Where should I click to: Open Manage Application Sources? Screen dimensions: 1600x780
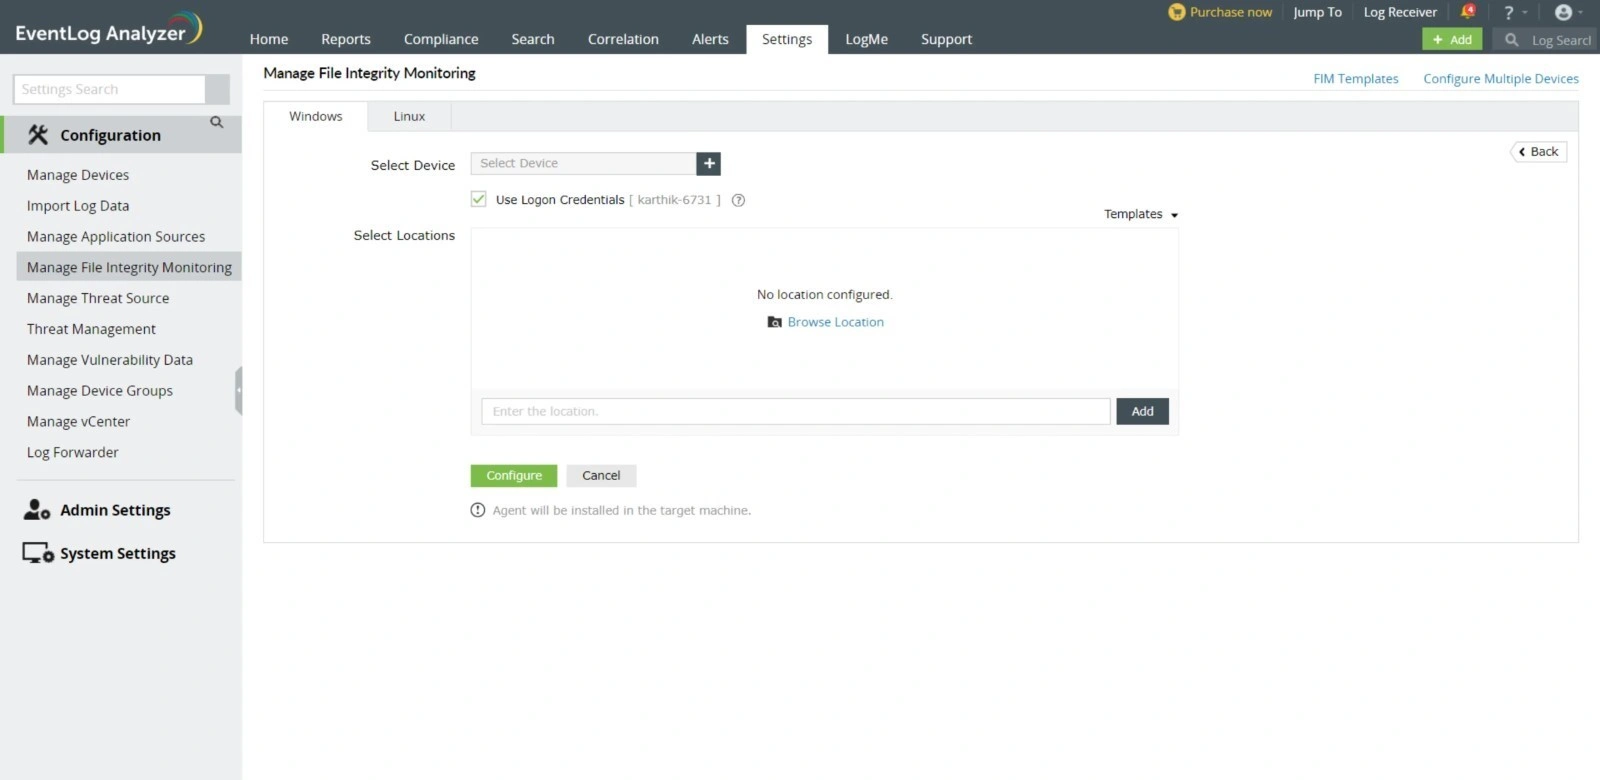(116, 237)
